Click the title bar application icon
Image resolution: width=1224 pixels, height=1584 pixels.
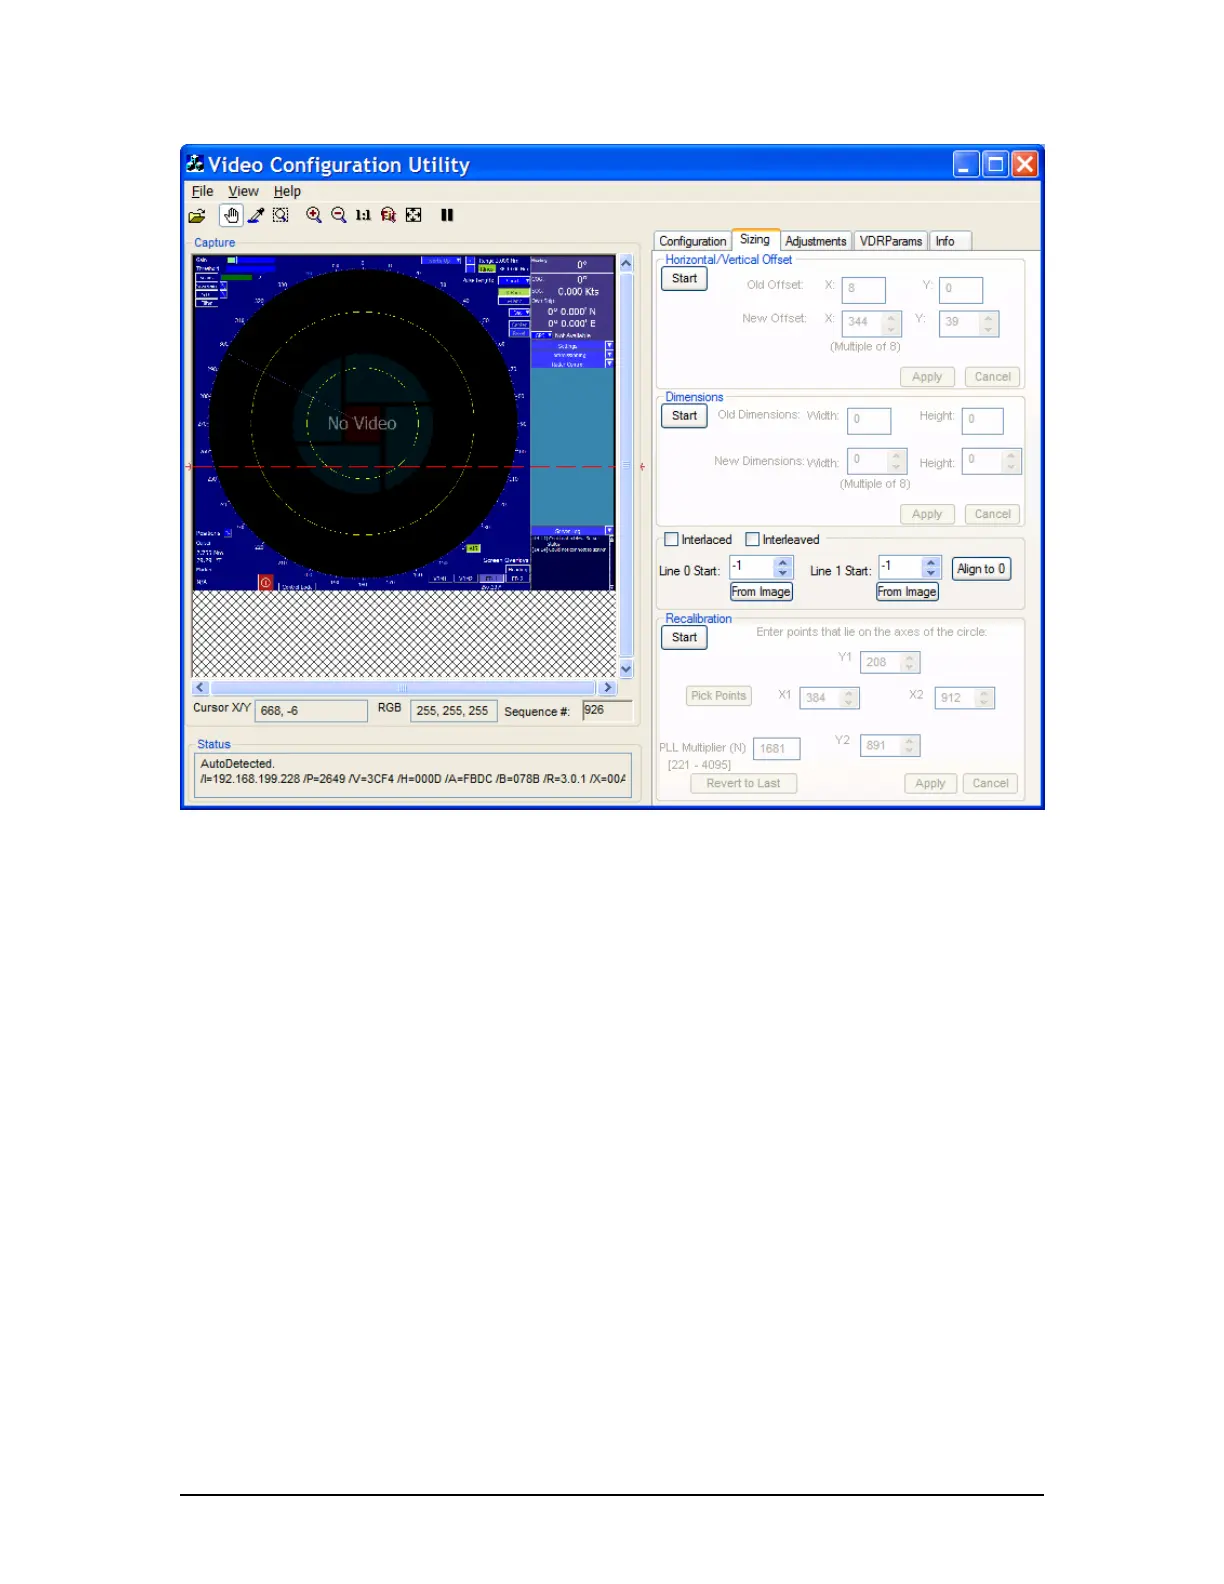pos(196,164)
